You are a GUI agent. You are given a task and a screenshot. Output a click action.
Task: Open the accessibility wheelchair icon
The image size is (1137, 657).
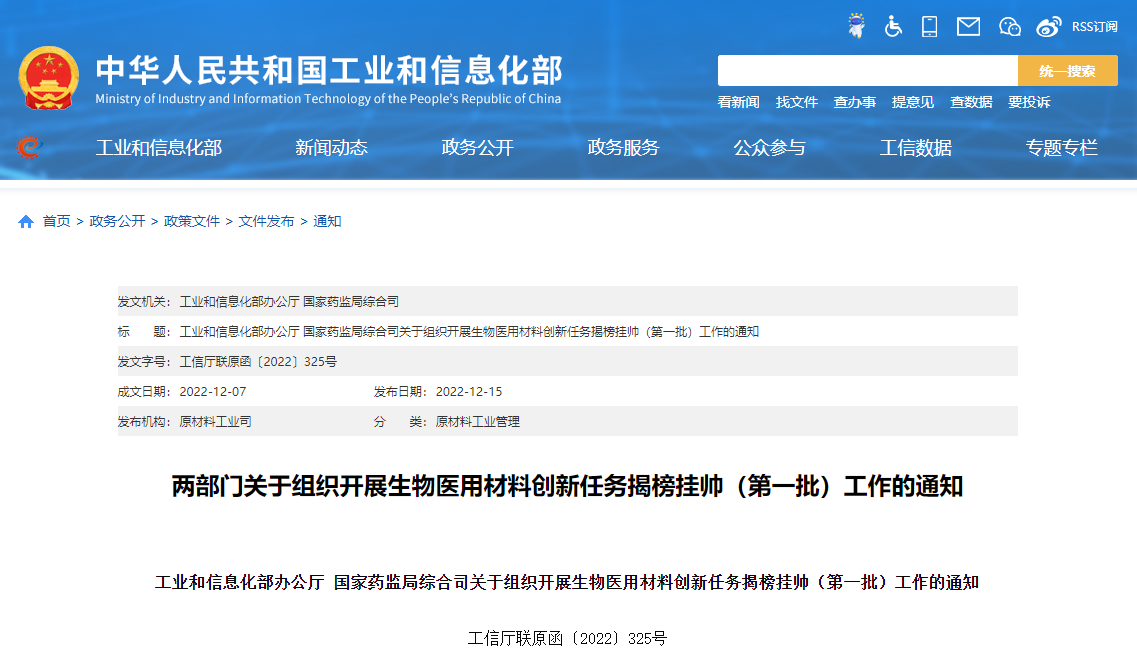pos(893,27)
